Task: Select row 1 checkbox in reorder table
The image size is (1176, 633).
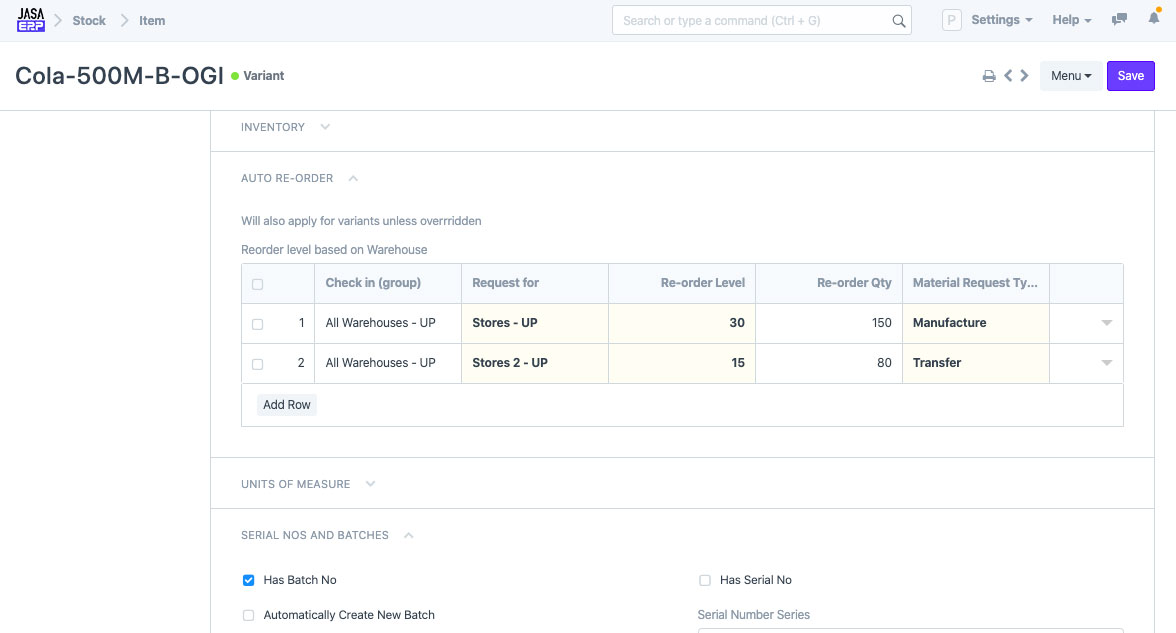Action: [x=257, y=324]
